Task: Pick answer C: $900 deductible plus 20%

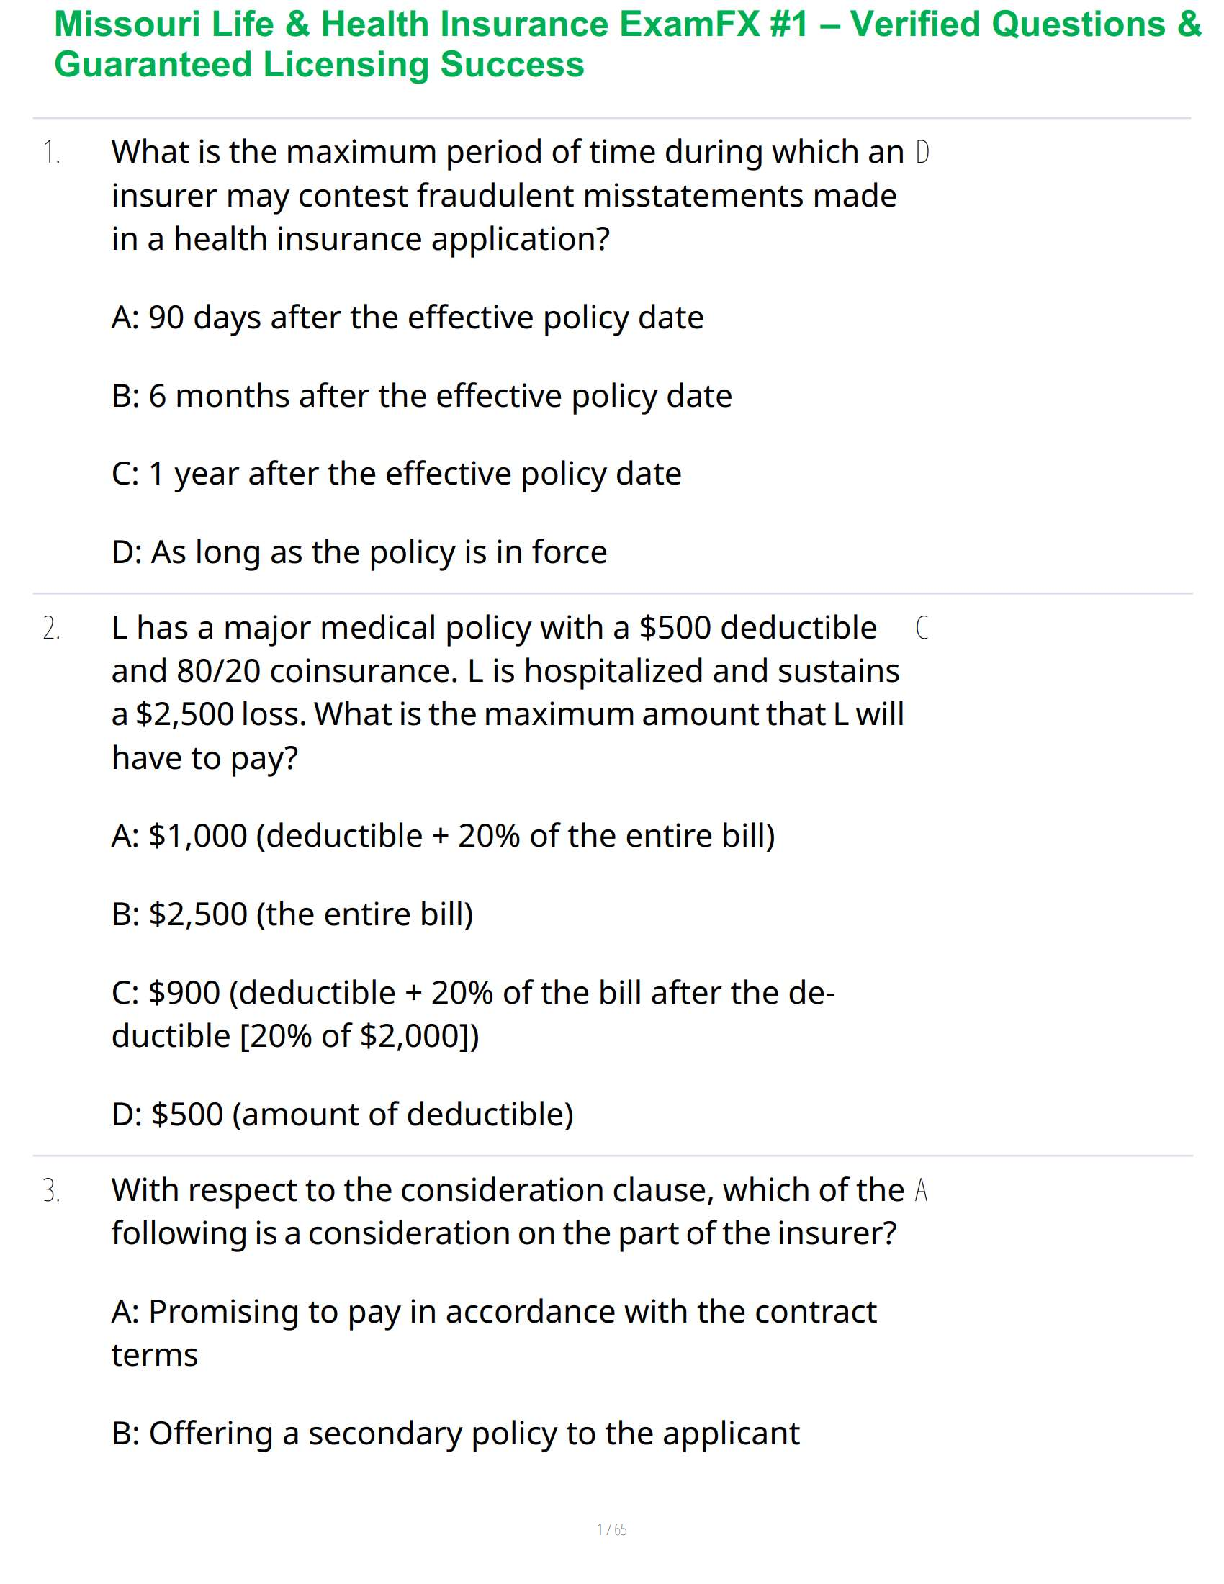Action: (x=472, y=1014)
